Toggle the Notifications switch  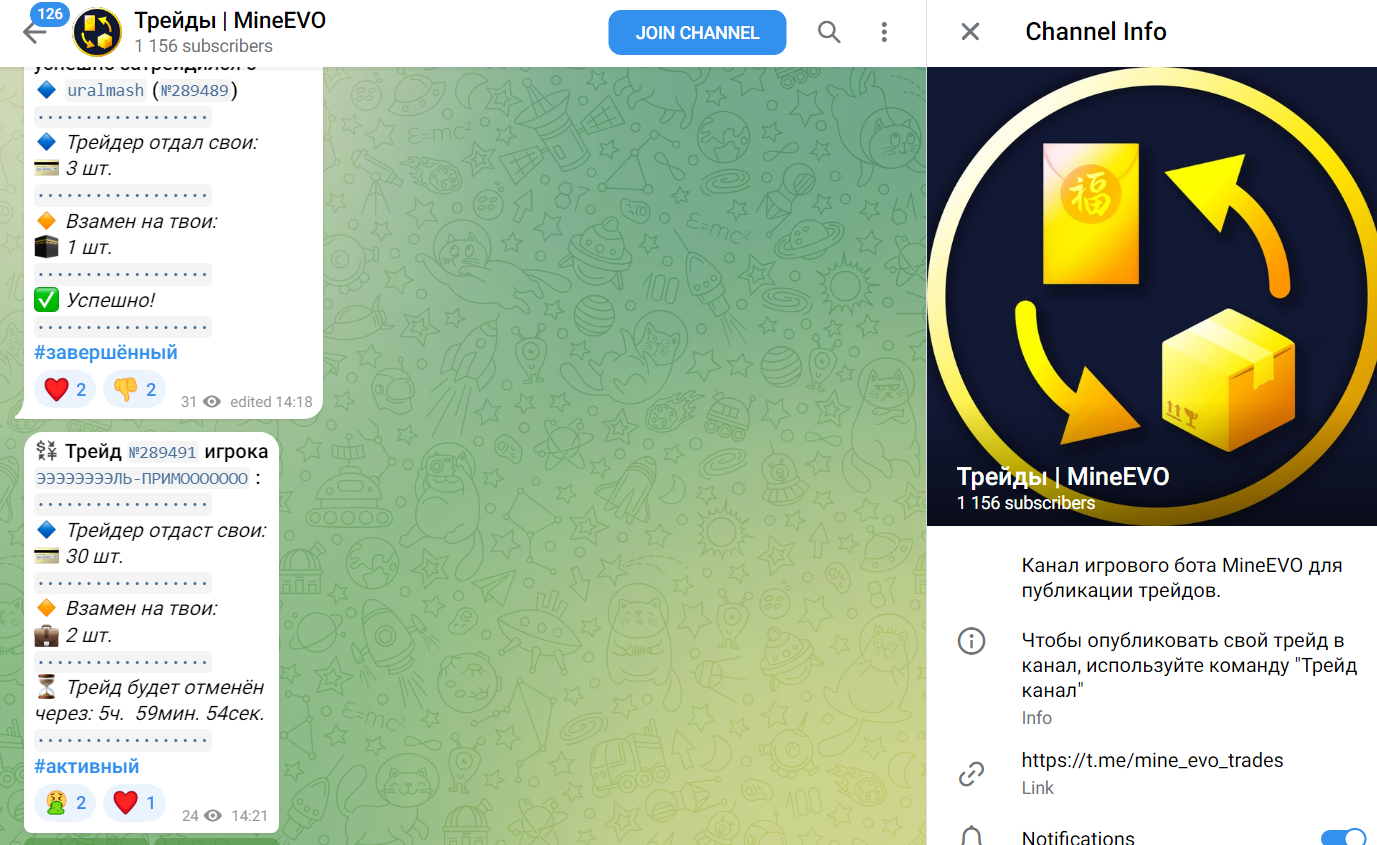coord(1343,837)
